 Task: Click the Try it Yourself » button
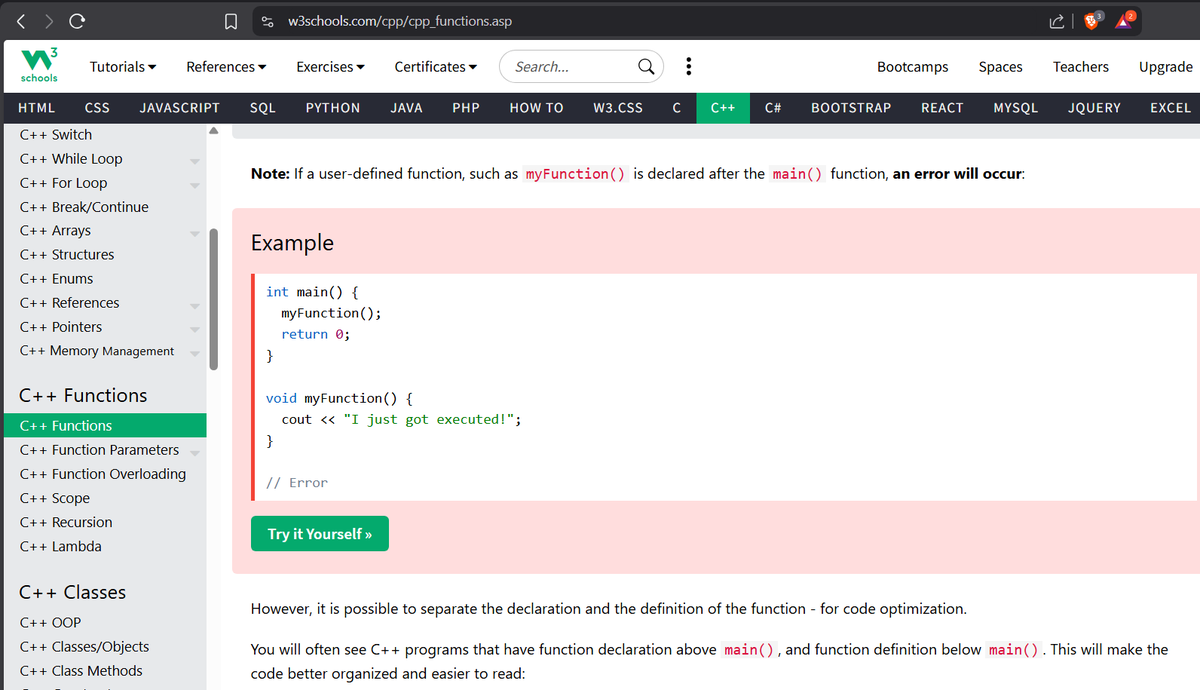(x=320, y=534)
